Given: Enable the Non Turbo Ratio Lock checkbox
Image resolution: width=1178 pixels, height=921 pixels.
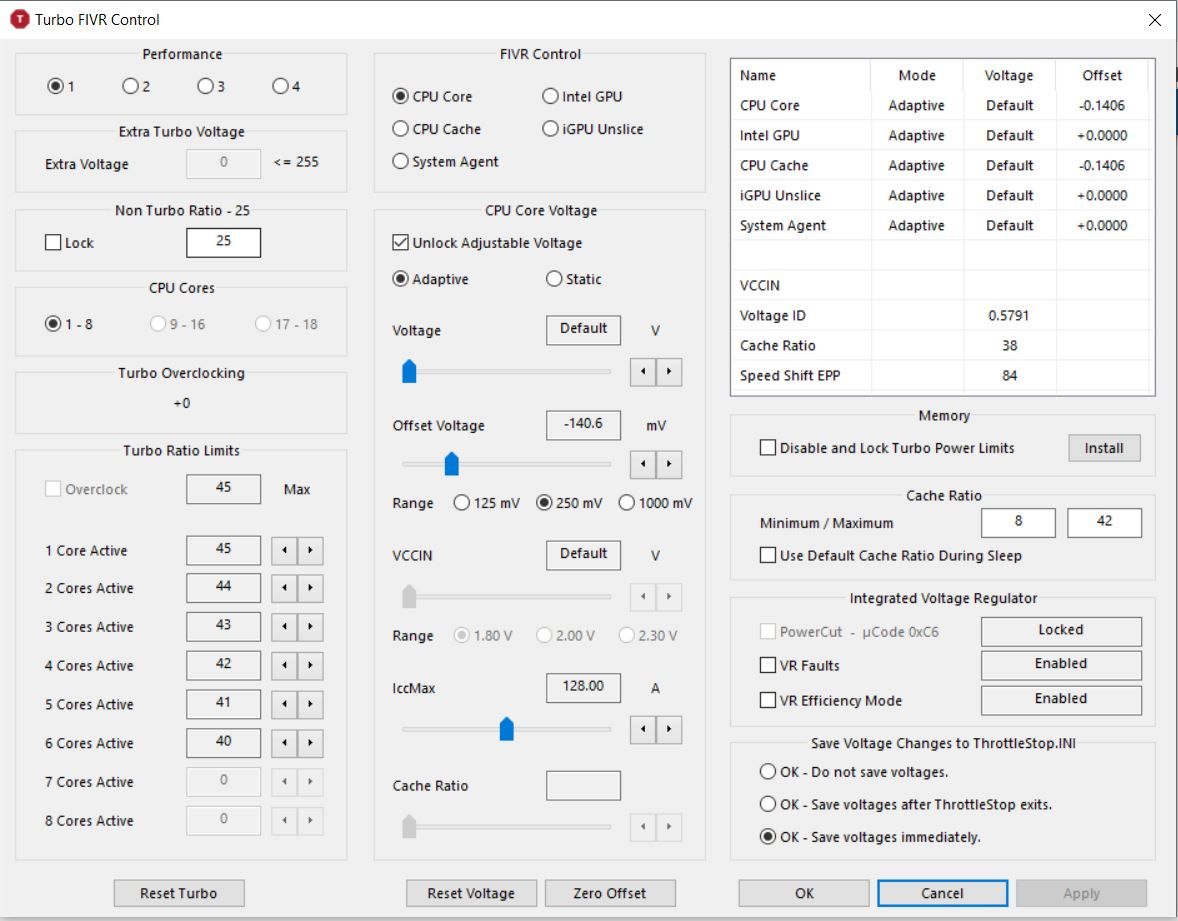Looking at the screenshot, I should pyautogui.click(x=54, y=243).
